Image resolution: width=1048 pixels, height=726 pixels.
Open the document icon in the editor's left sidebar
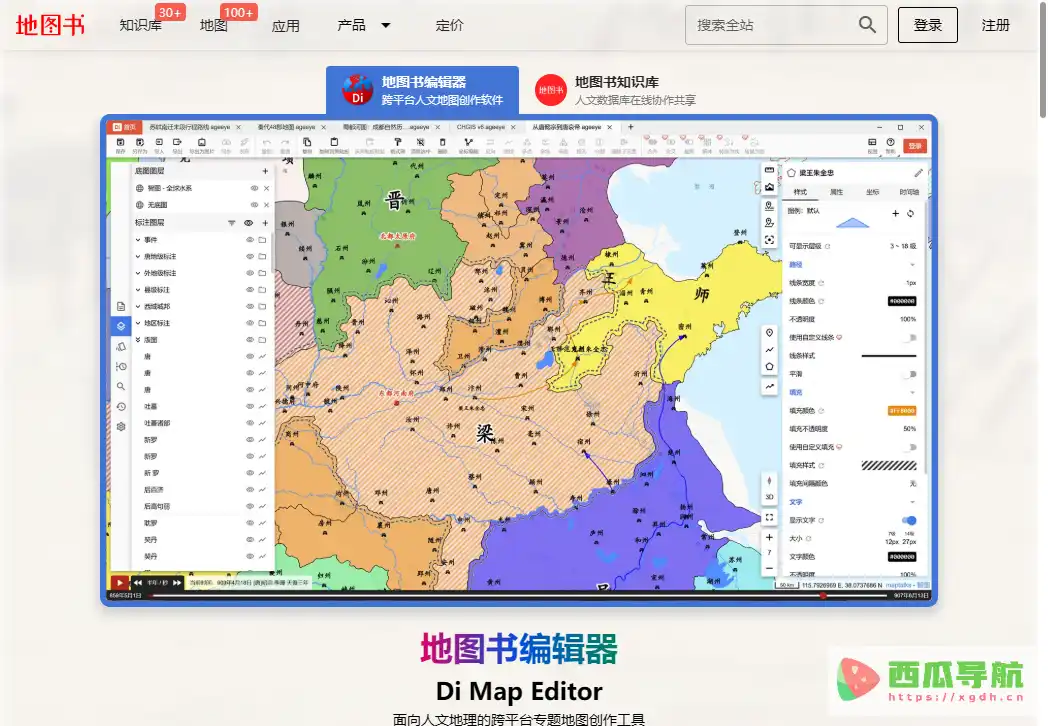point(121,306)
